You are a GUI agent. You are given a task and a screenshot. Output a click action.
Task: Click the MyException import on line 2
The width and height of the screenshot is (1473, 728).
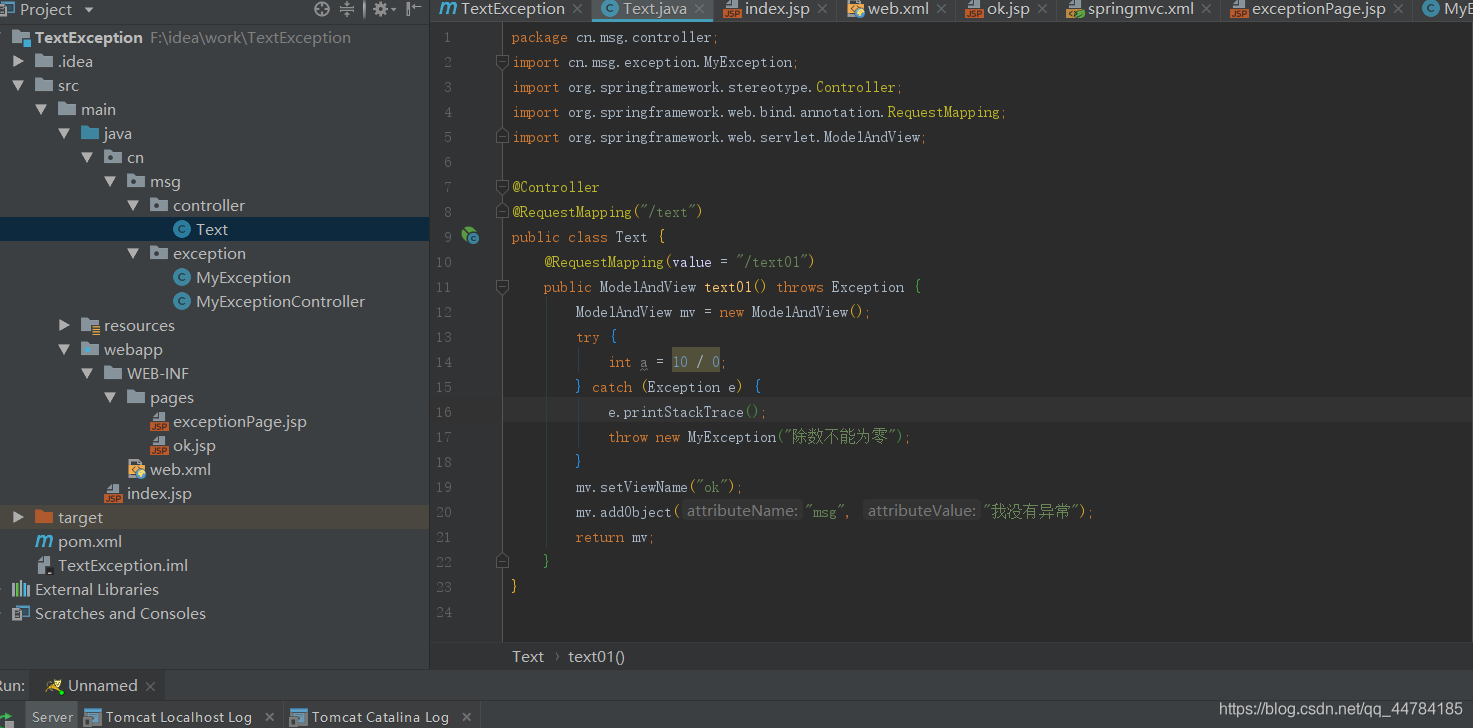pos(748,62)
